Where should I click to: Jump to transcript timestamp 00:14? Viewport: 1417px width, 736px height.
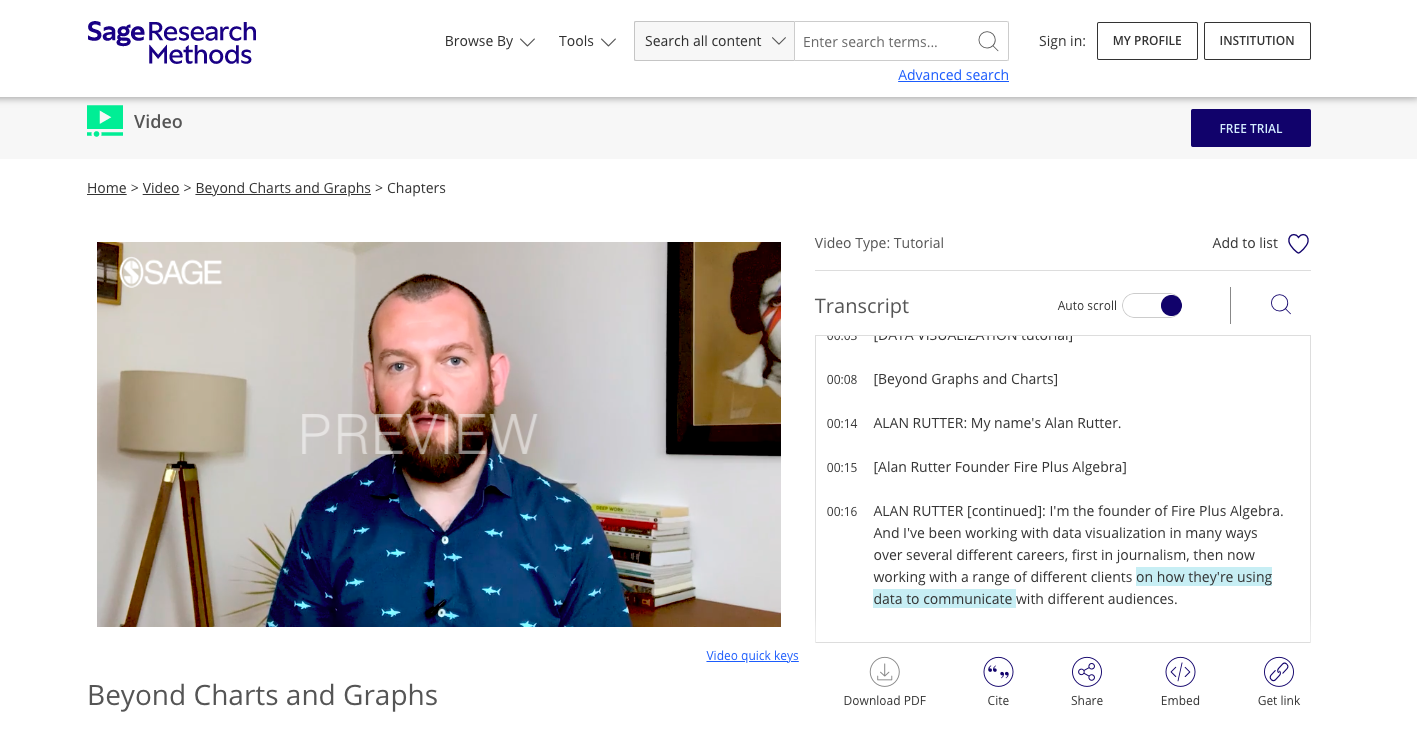click(x=842, y=424)
